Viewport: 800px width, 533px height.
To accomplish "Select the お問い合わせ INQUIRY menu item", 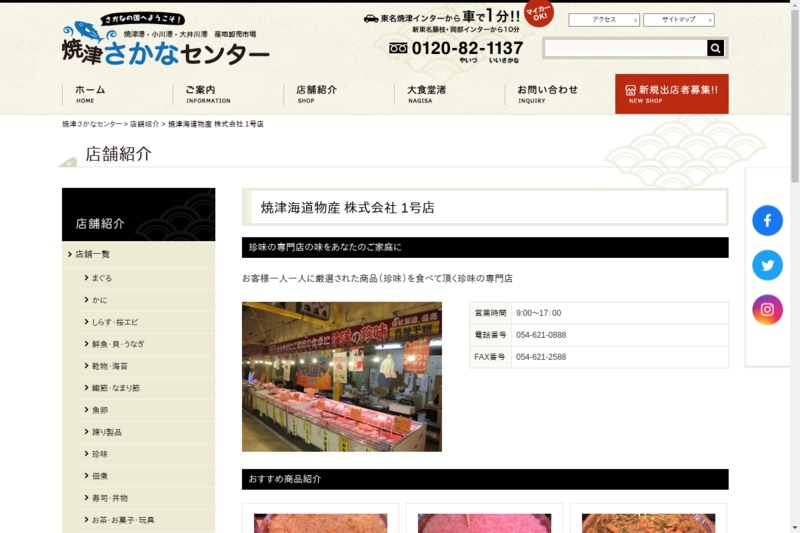I will tap(547, 94).
